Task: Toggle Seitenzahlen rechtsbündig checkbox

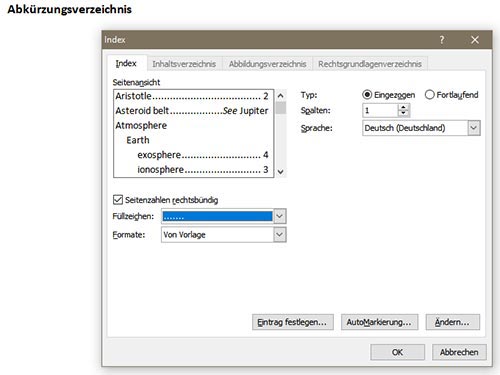Action: [x=118, y=200]
